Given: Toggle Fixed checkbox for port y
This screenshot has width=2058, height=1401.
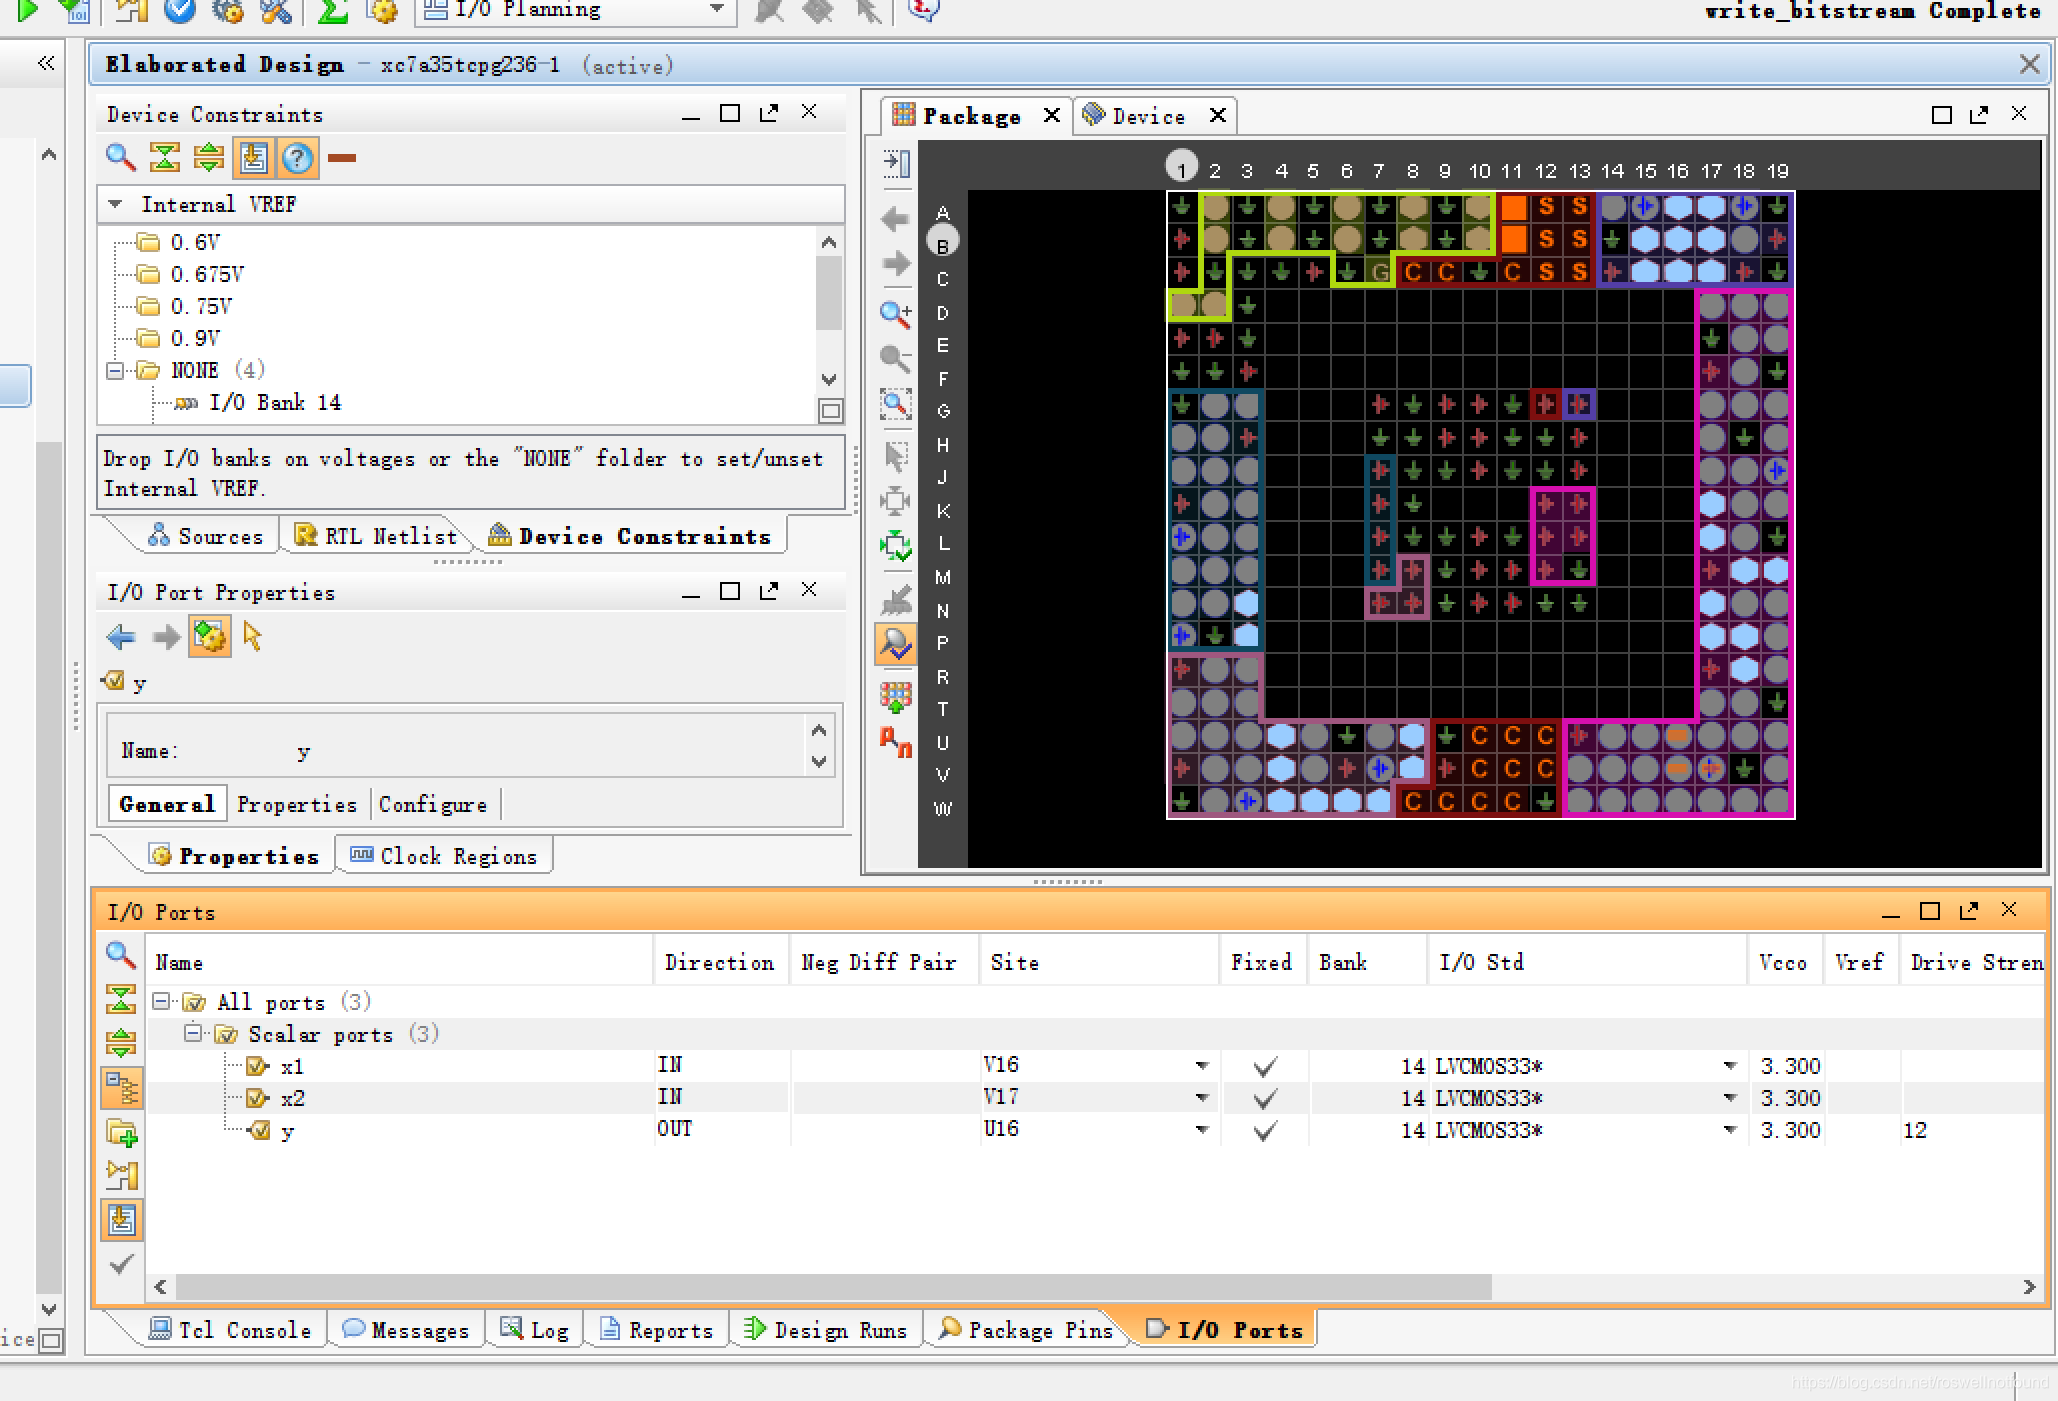Looking at the screenshot, I should (x=1264, y=1131).
